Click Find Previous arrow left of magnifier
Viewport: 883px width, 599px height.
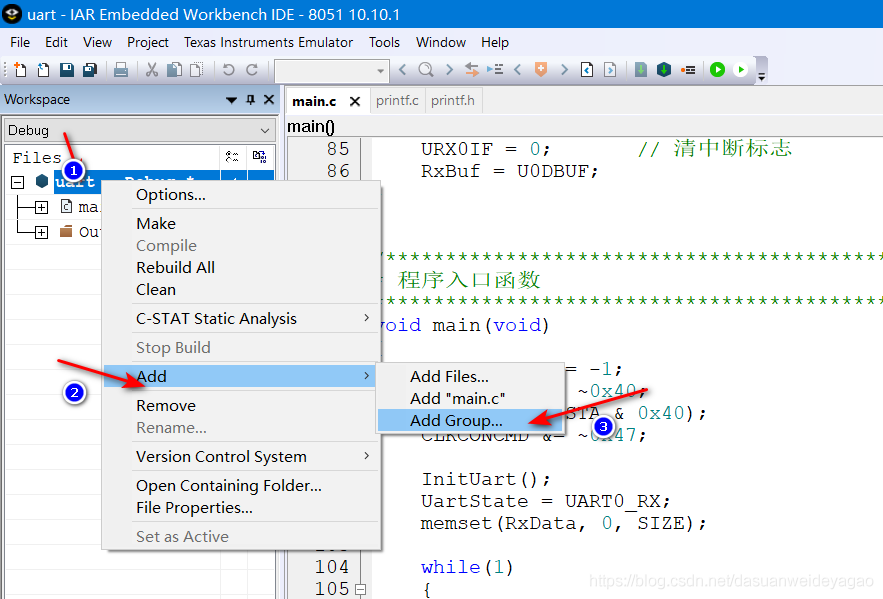pyautogui.click(x=402, y=70)
